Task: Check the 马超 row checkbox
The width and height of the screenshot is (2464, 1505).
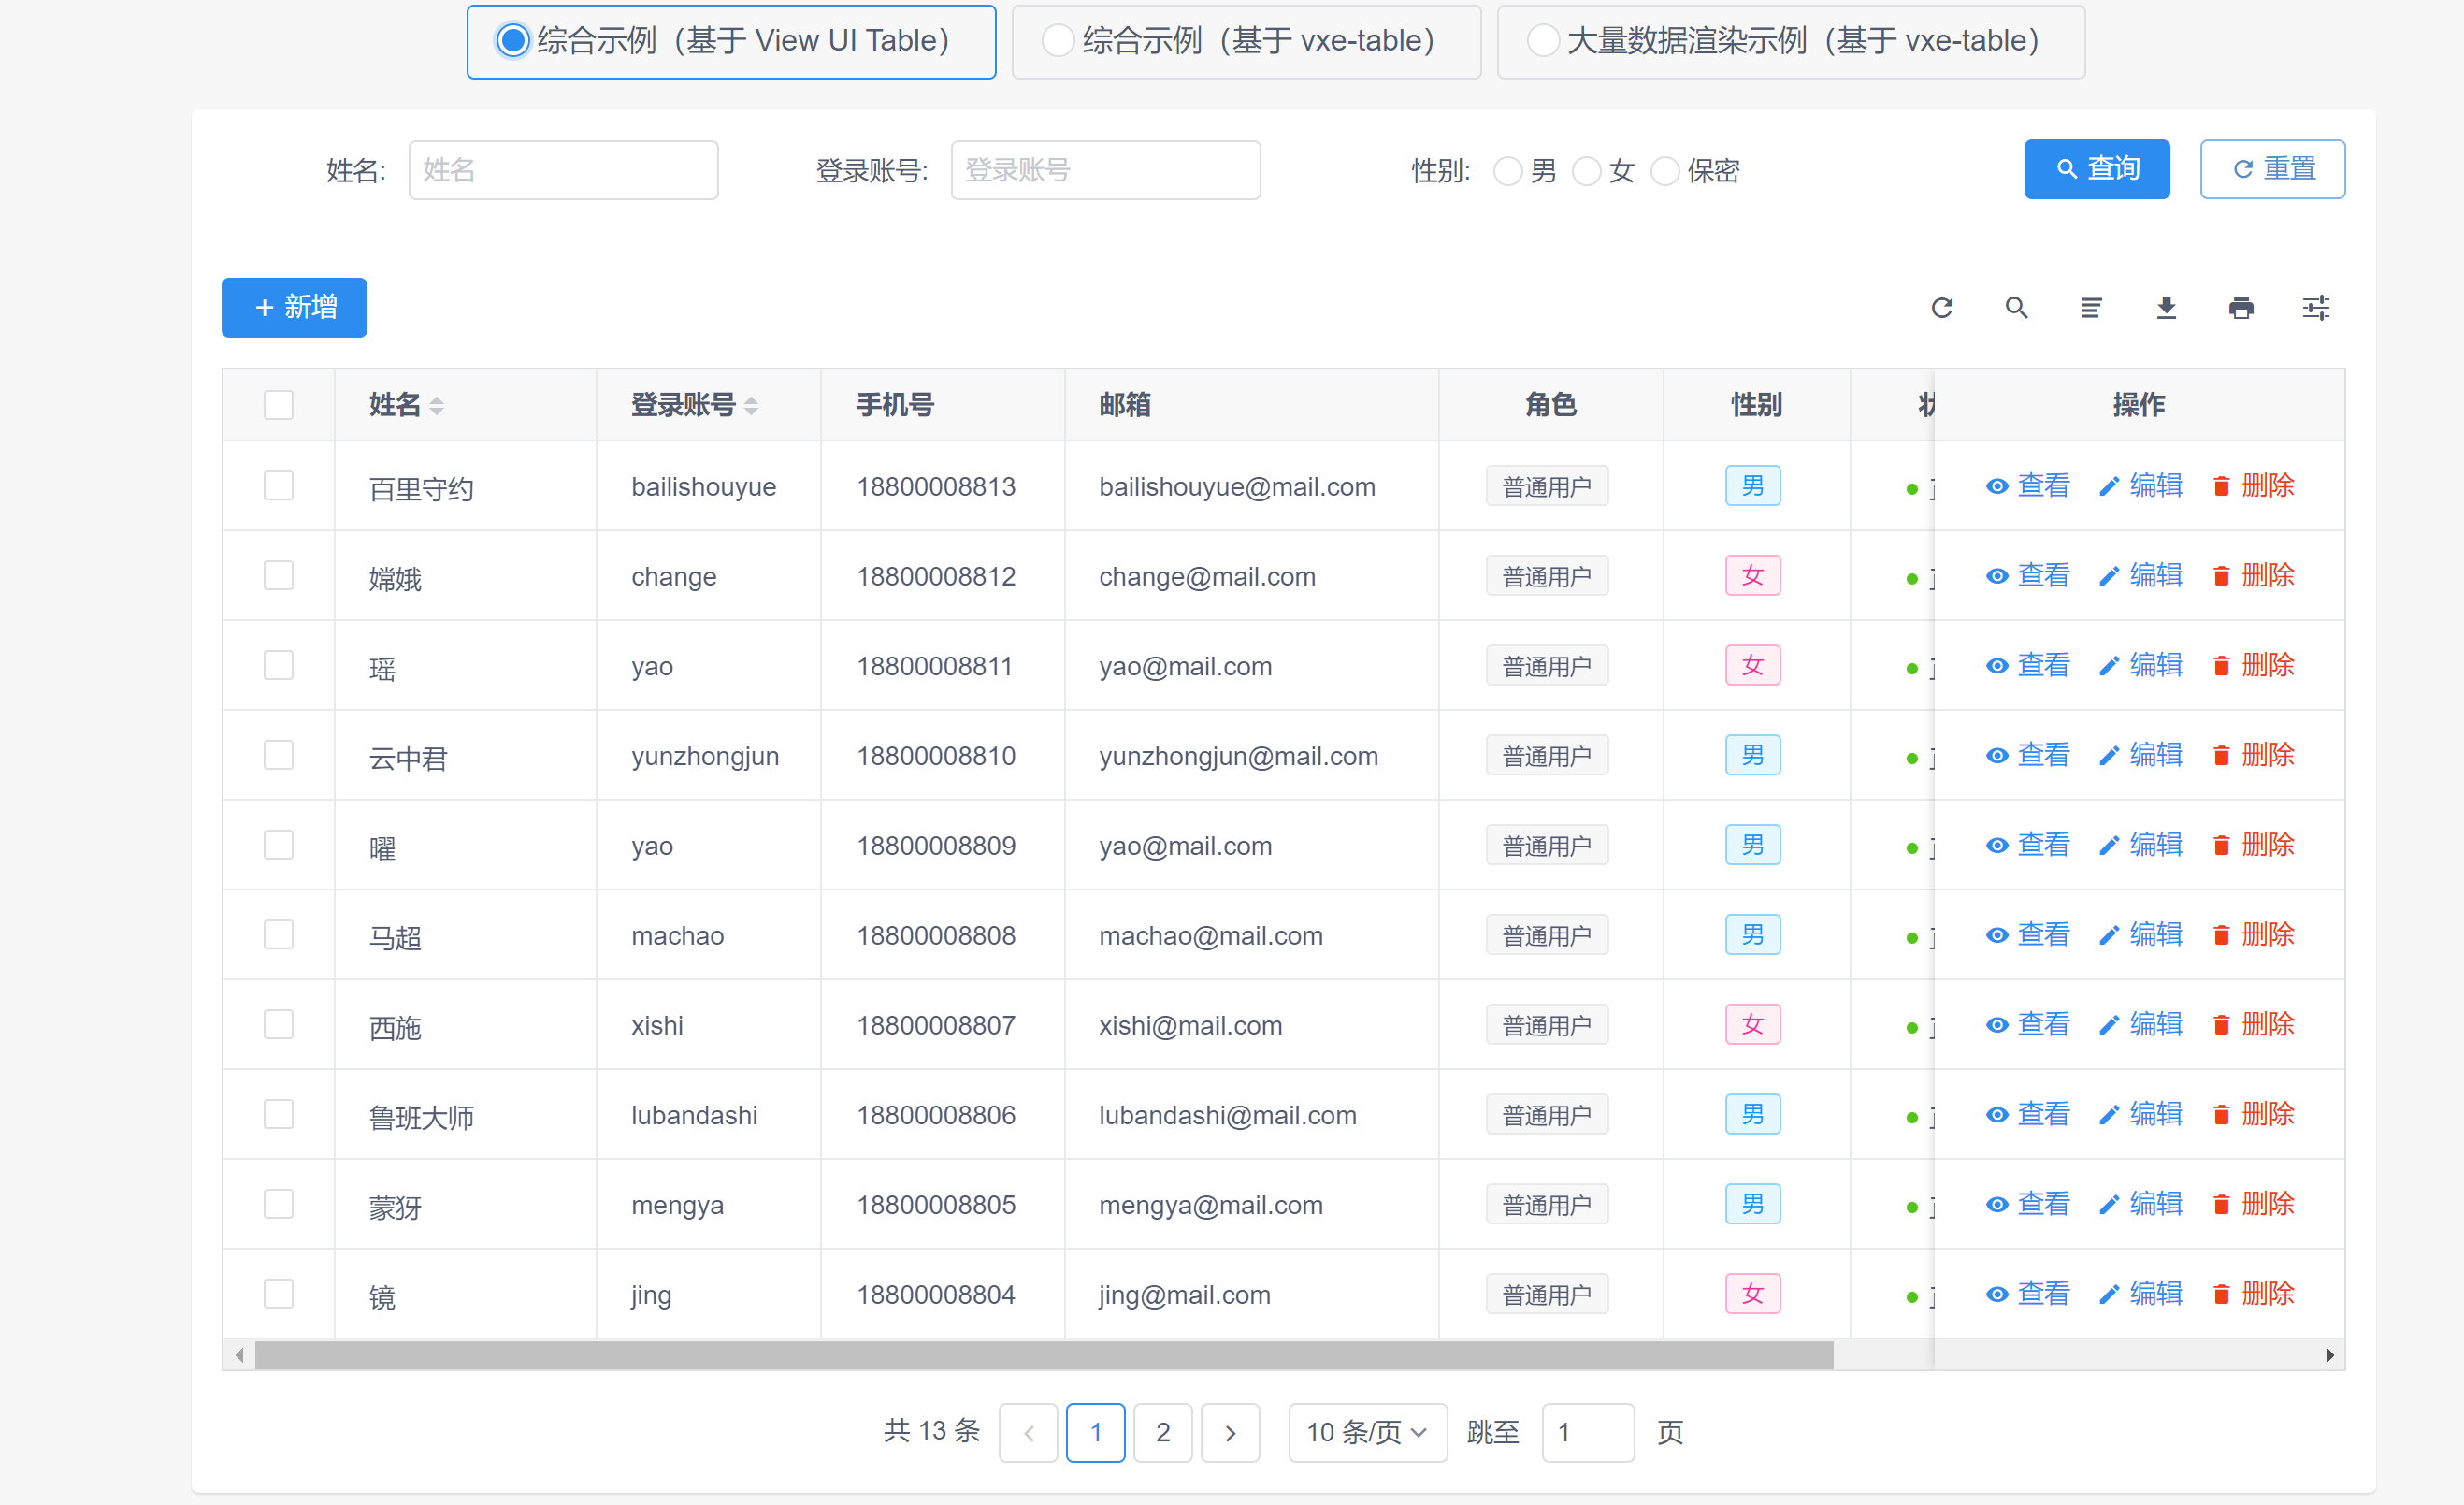Action: coord(278,935)
